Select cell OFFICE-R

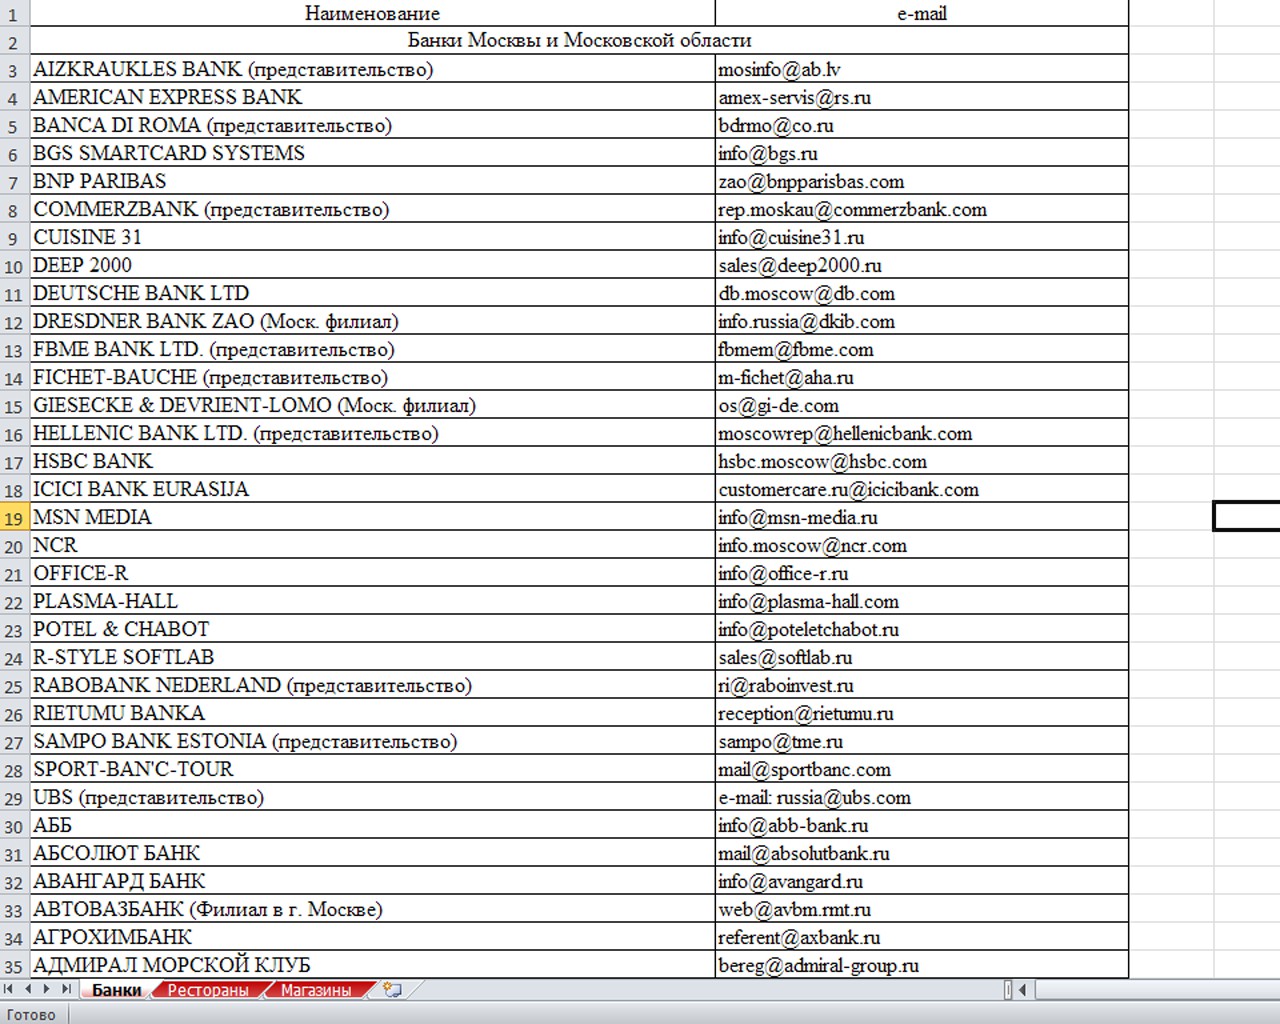[x=372, y=573]
